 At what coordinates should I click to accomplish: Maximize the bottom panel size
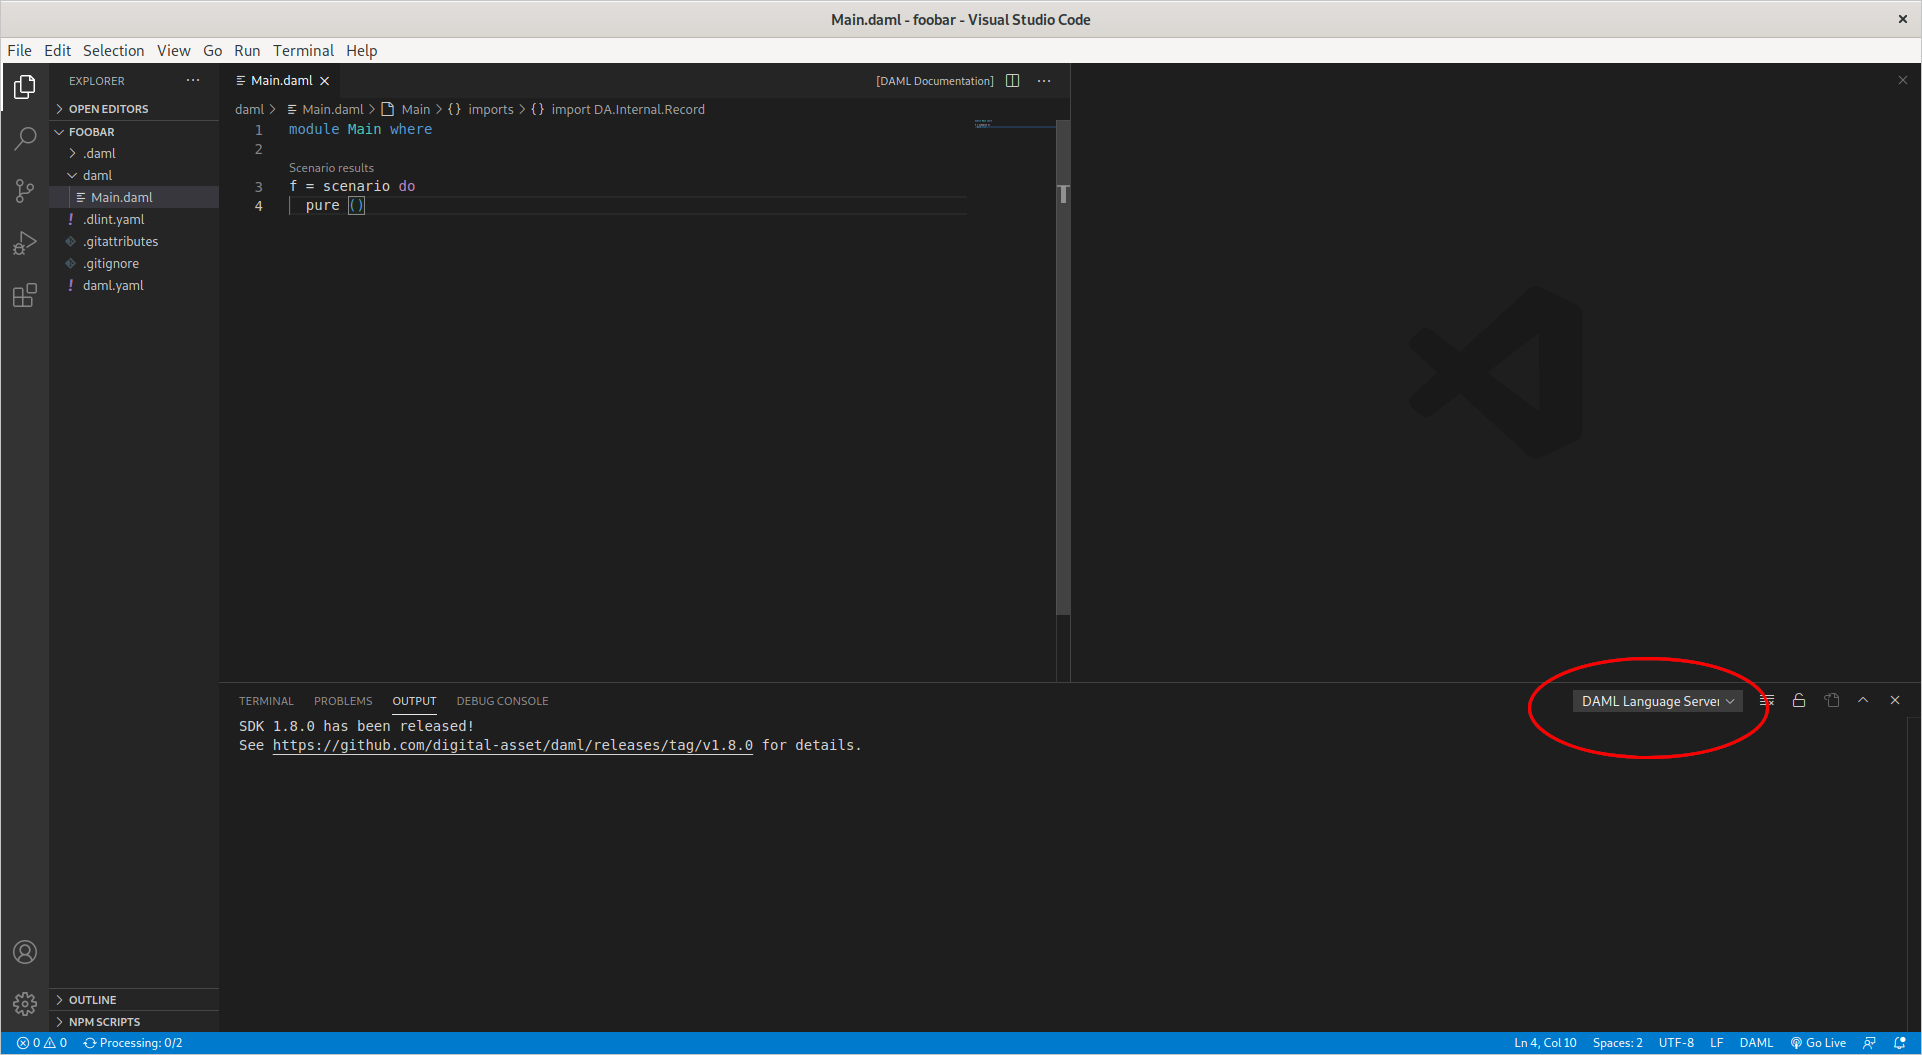point(1863,701)
